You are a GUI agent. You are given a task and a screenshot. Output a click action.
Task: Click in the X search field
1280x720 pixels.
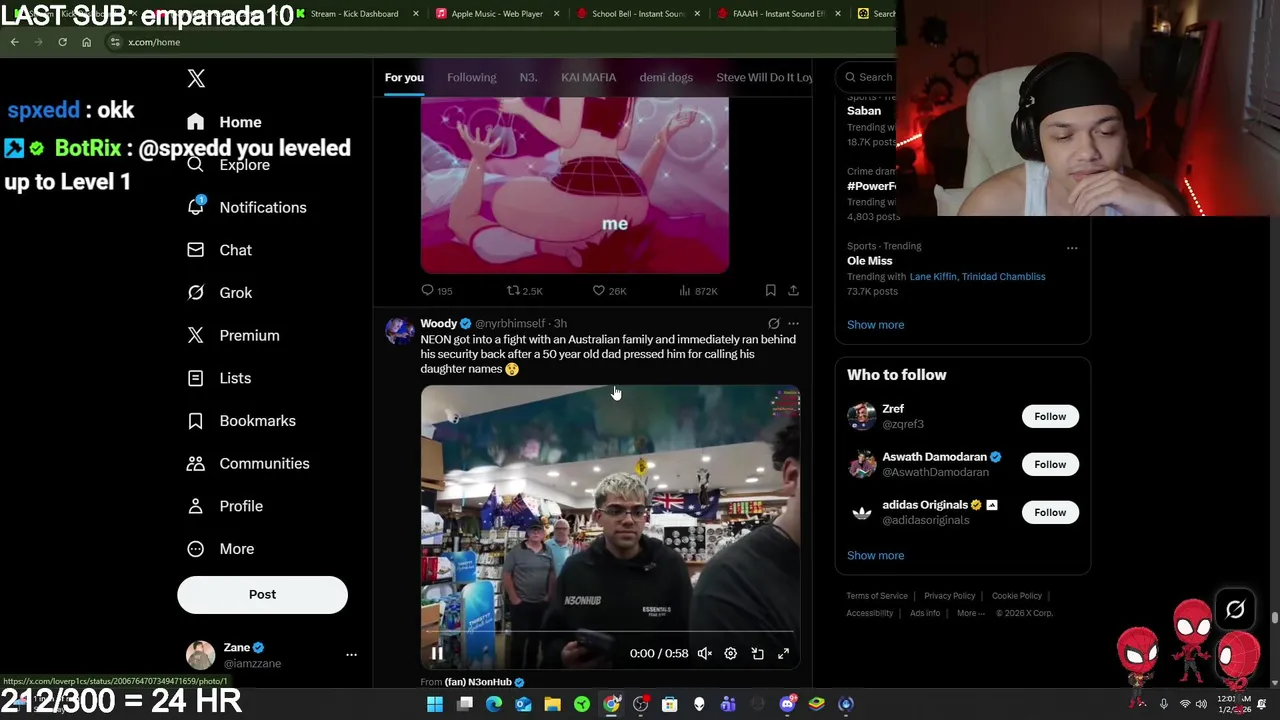[x=866, y=77]
